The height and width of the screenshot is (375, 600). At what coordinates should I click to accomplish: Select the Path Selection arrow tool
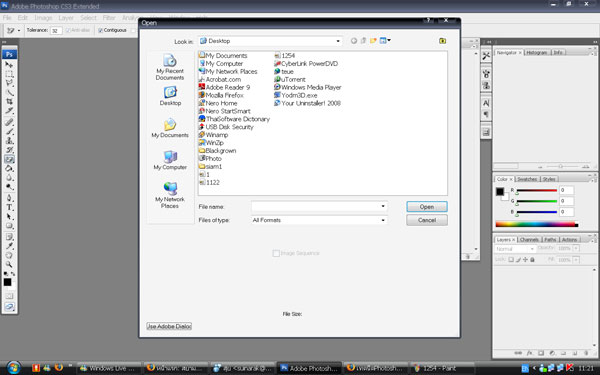tap(9, 217)
